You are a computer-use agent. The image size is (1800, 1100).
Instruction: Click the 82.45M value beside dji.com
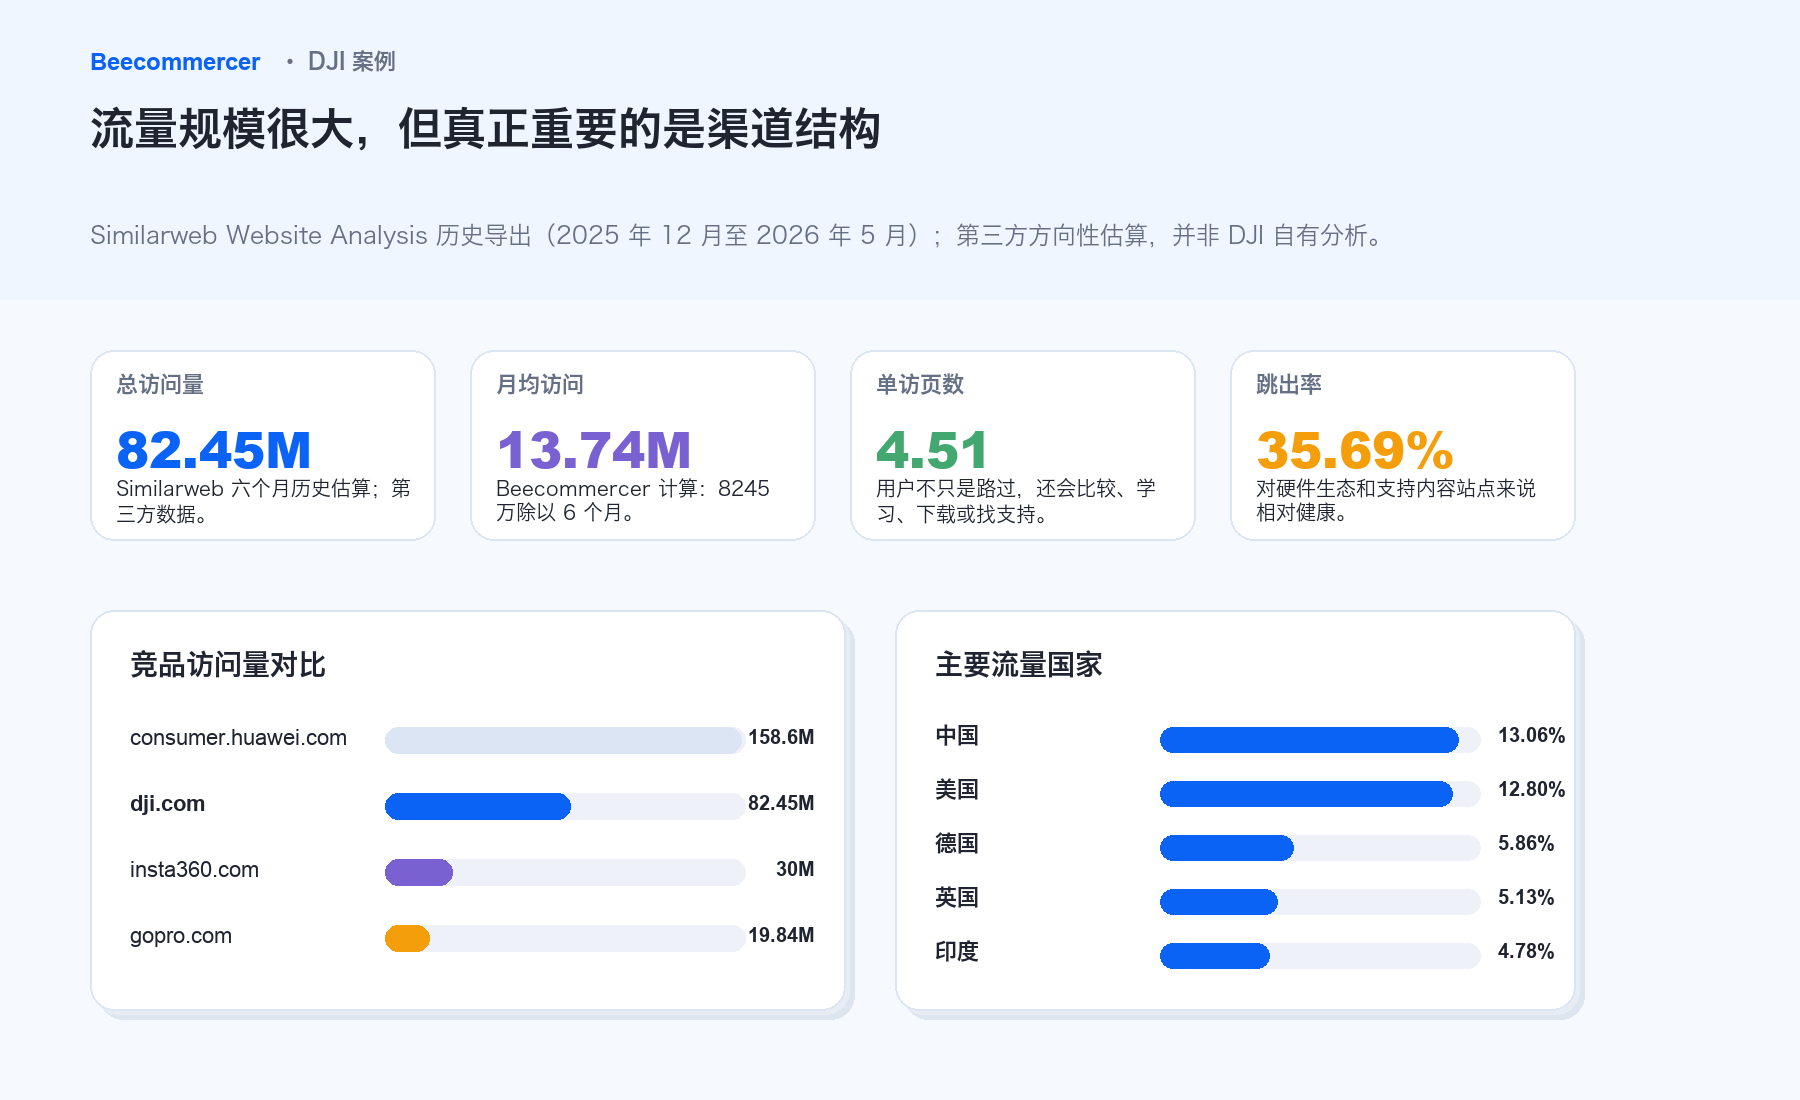point(781,804)
